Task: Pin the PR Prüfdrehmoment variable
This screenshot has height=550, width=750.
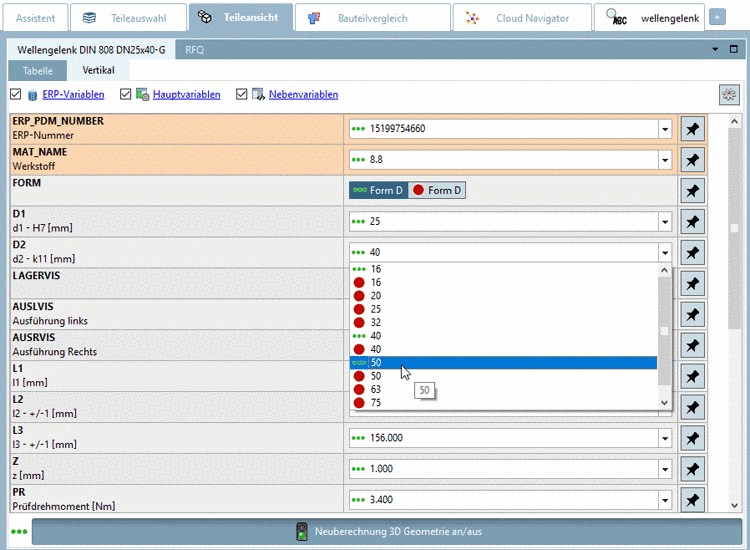Action: (692, 500)
